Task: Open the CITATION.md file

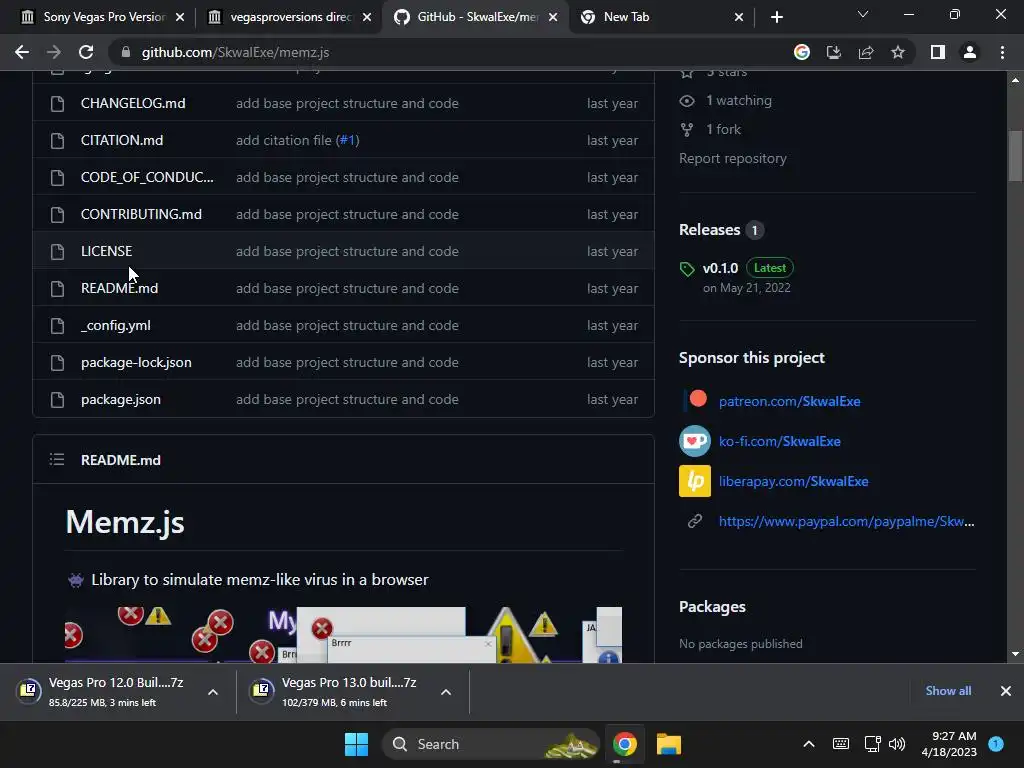Action: point(122,140)
